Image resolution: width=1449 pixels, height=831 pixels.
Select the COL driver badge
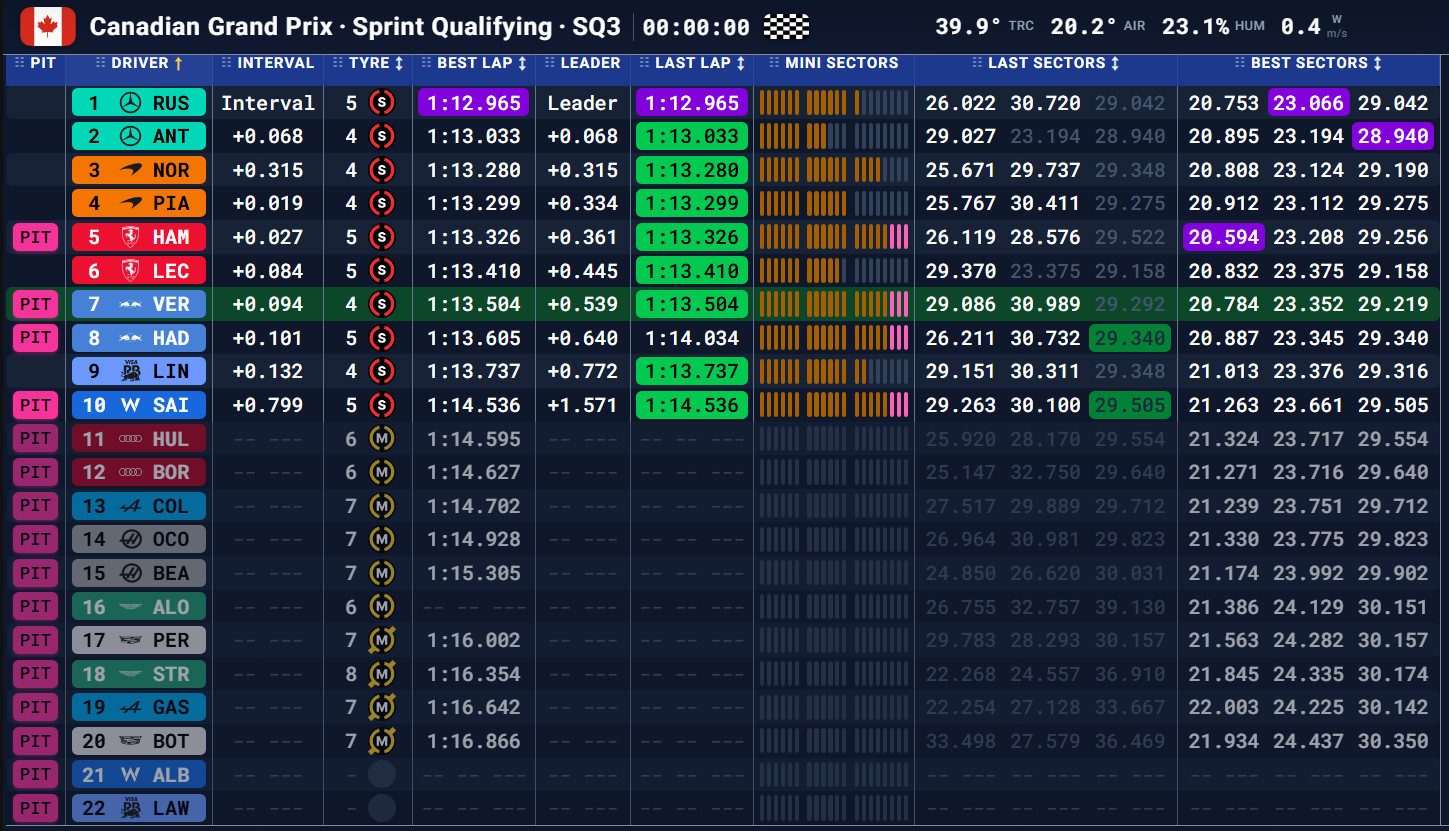[139, 506]
